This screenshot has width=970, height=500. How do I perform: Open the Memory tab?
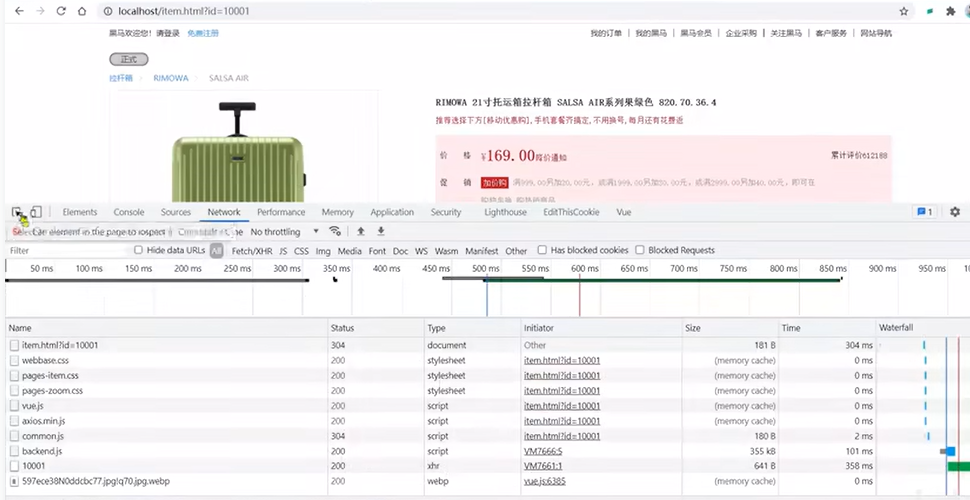338,212
